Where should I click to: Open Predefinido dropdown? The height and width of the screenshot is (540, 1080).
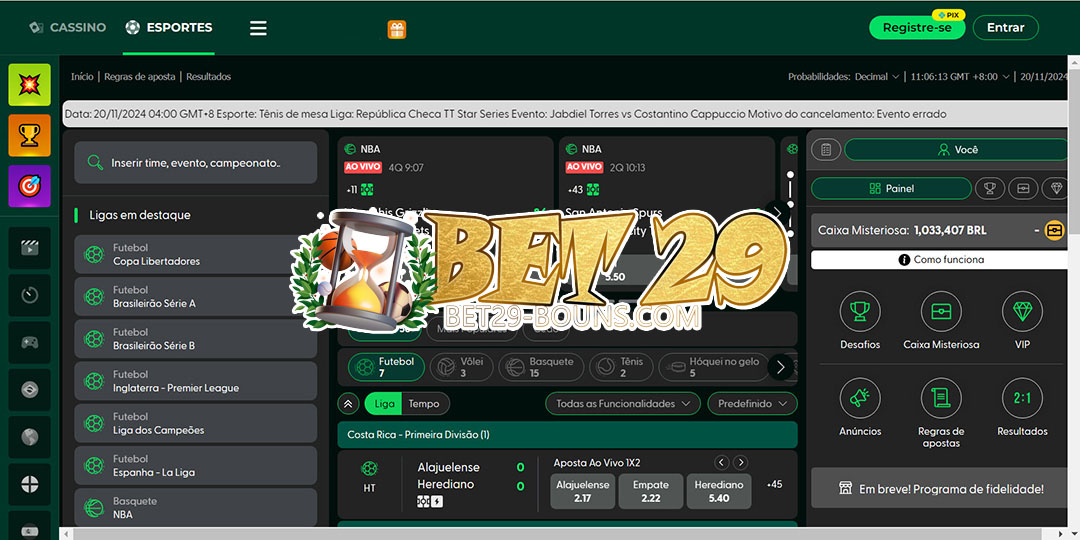(752, 404)
